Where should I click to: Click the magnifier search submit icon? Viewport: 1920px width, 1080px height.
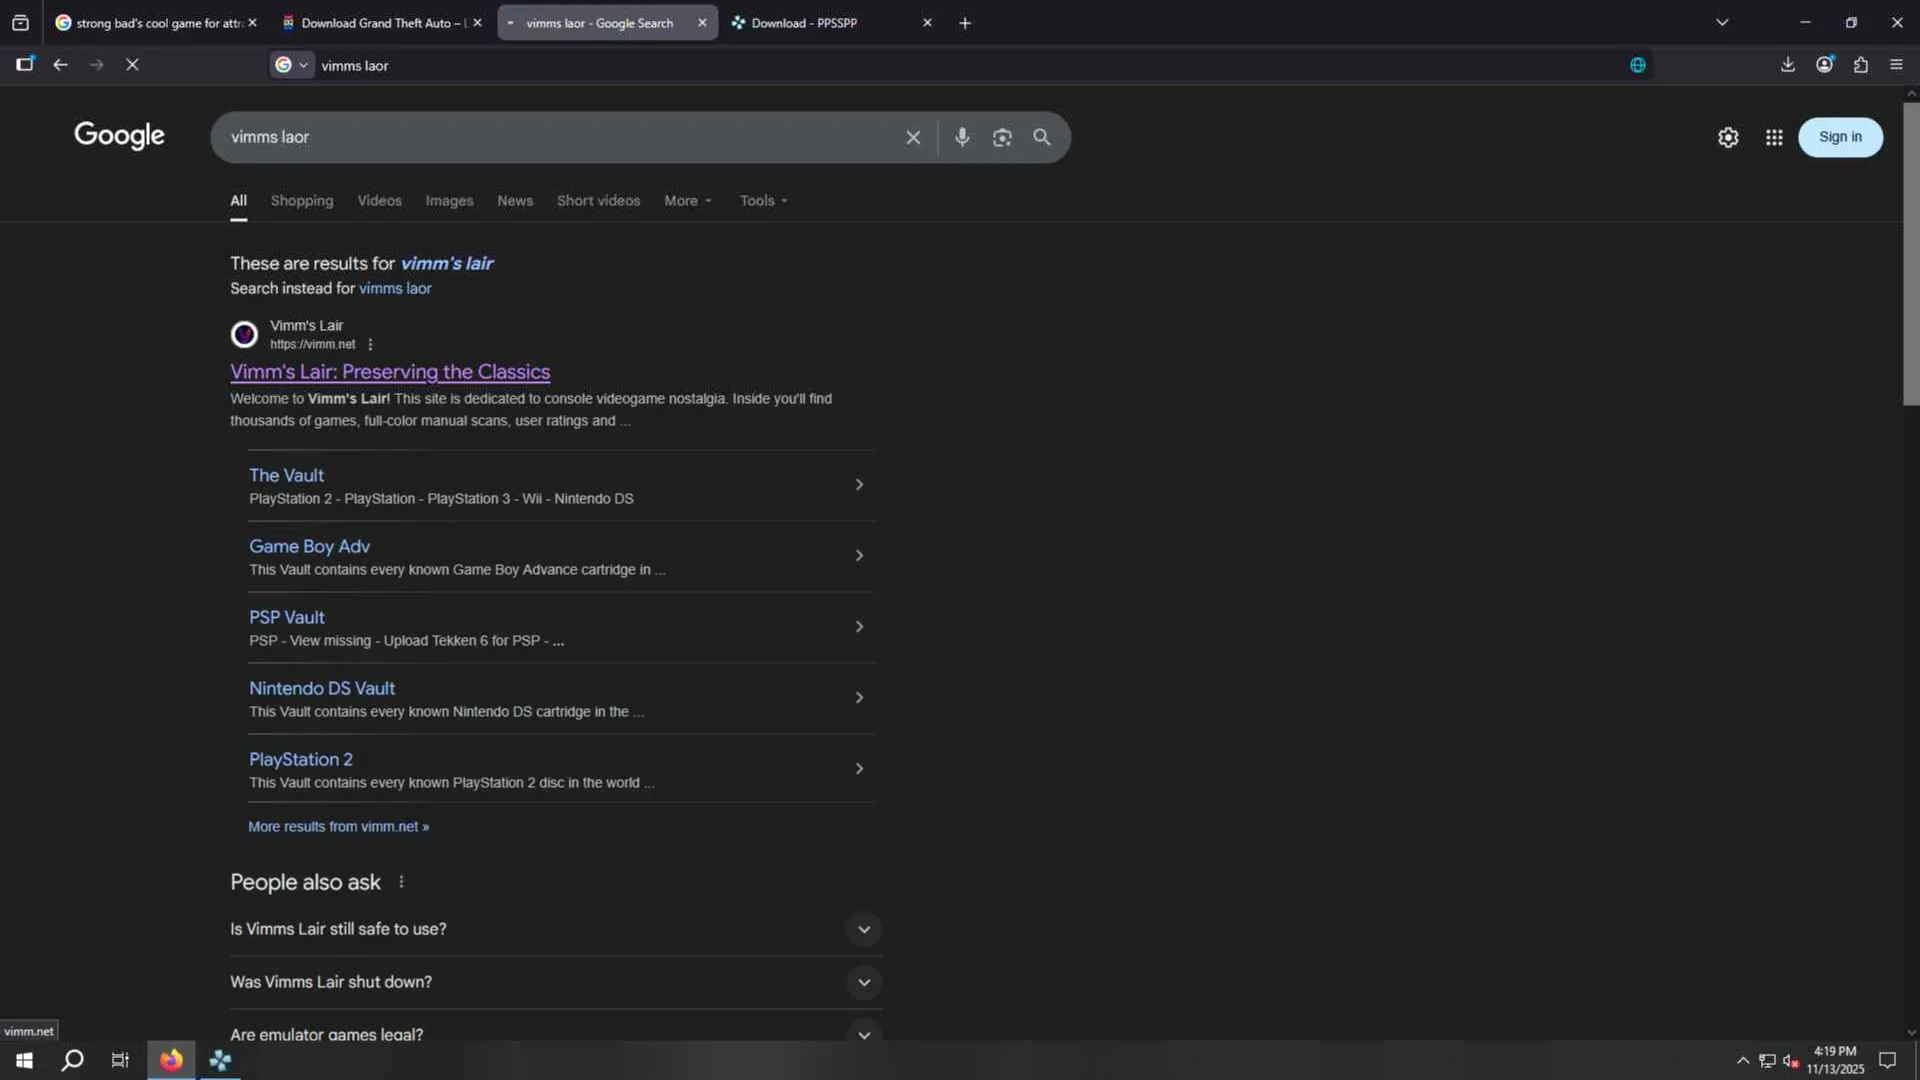click(x=1042, y=137)
